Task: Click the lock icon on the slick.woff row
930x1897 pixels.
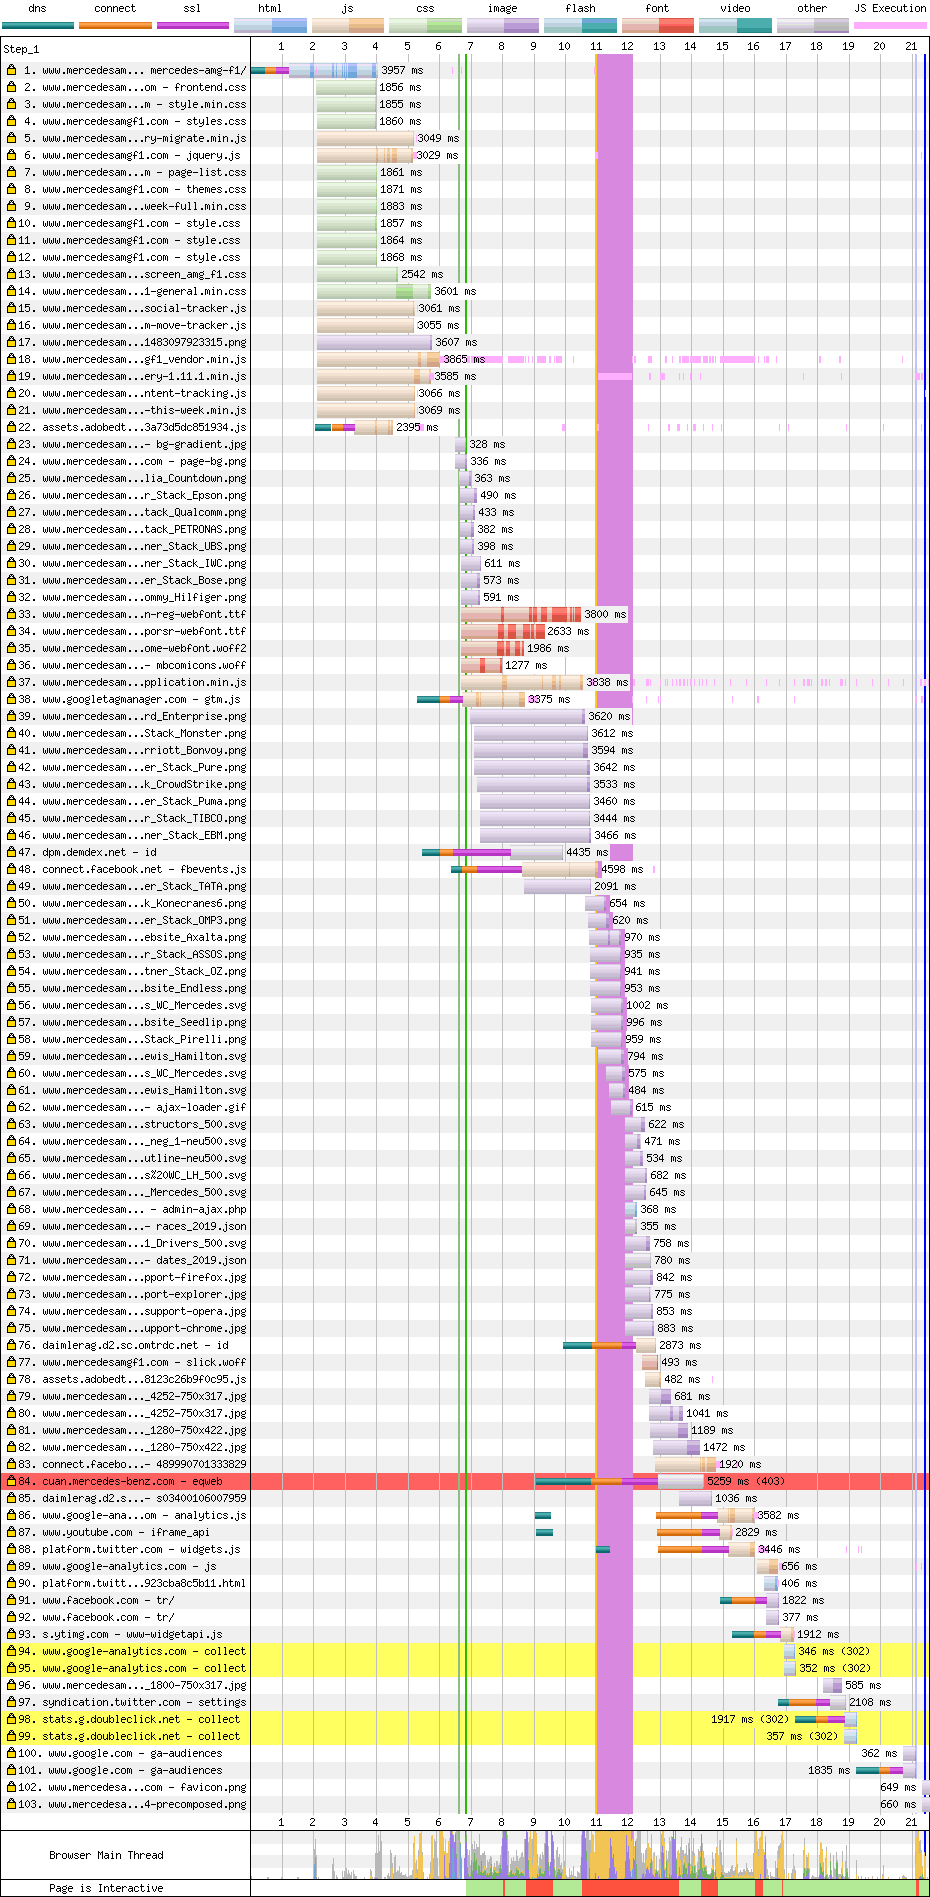Action: coord(12,1362)
